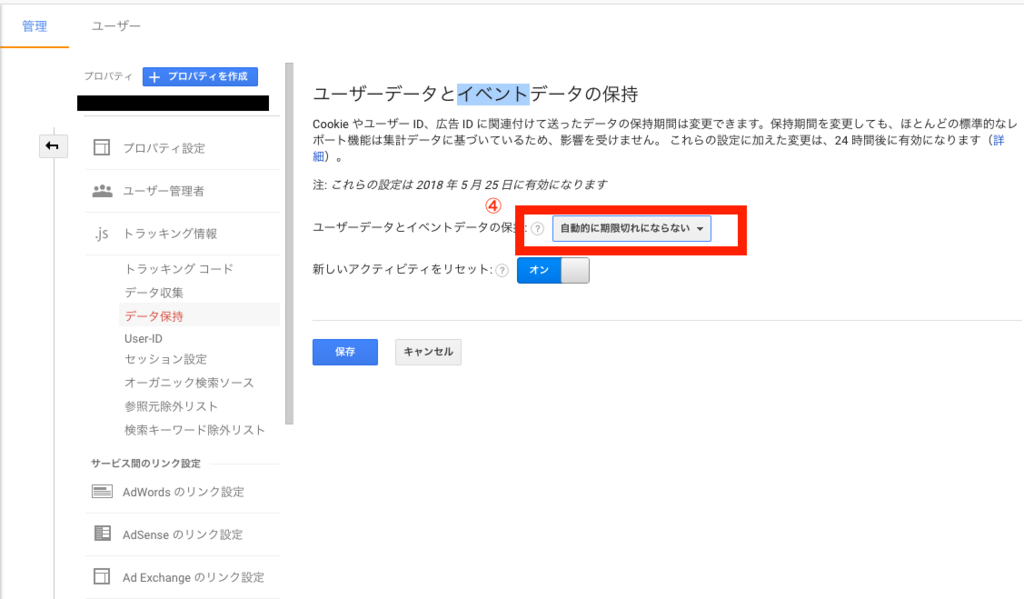Click the note about 2018 年 5 月 25 日
This screenshot has width=1024, height=599.
[460, 184]
